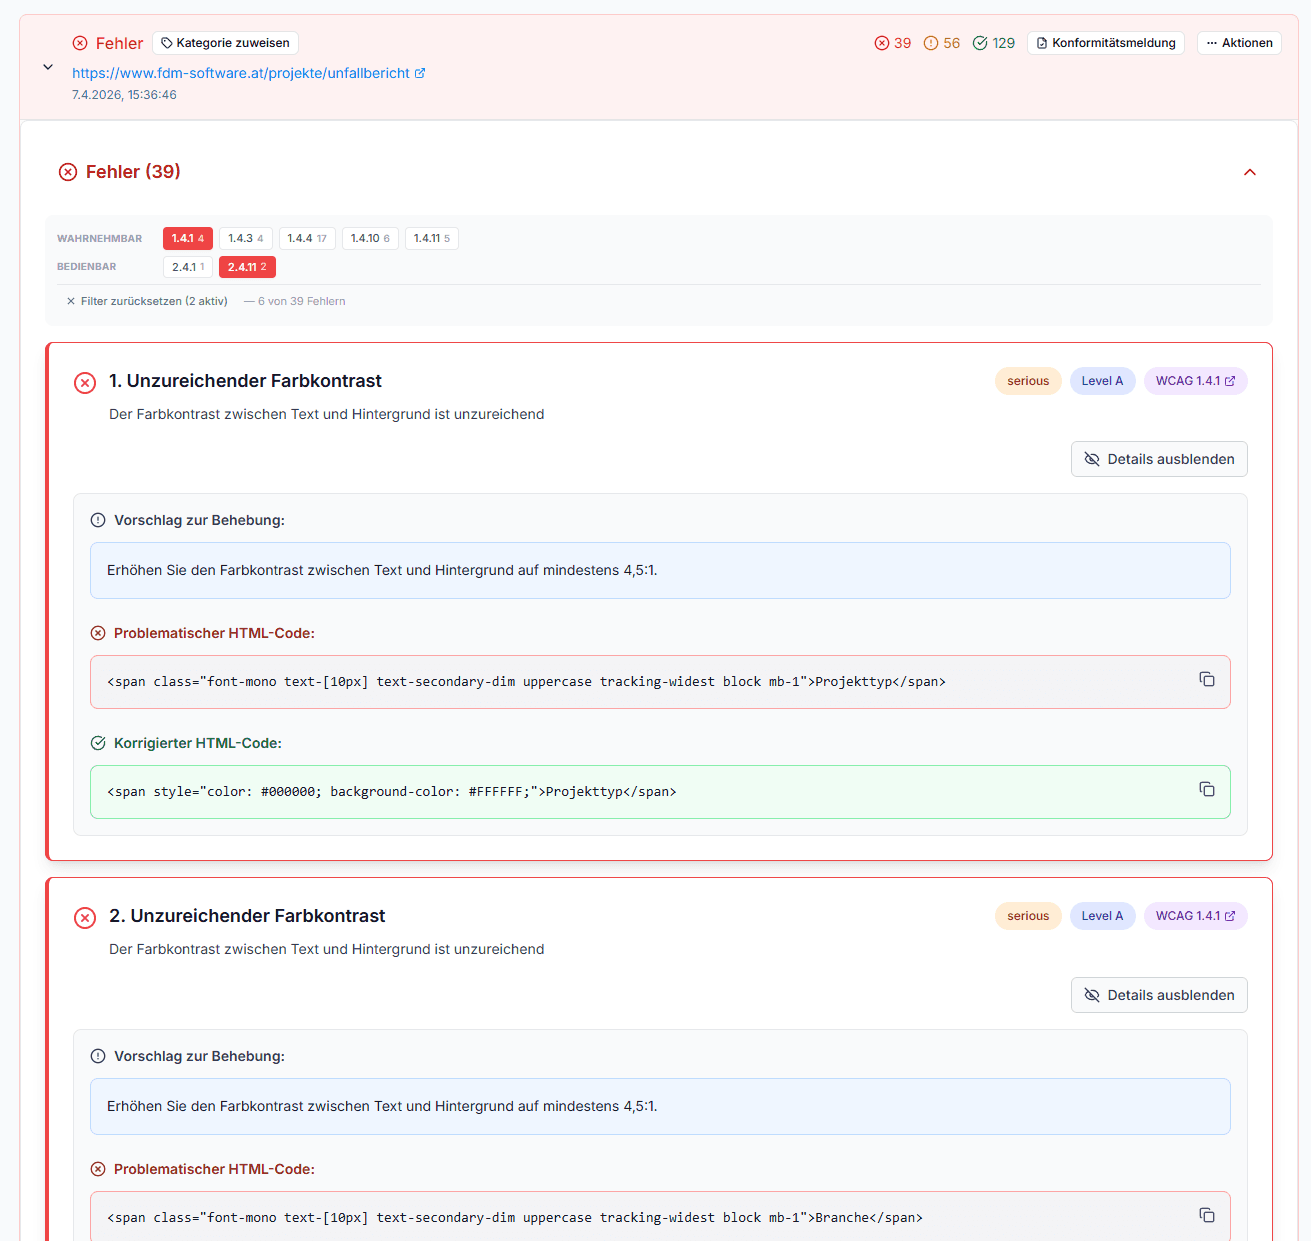Click the info icon next to Vorschlag zur Behebung
The image size is (1311, 1241).
click(97, 520)
